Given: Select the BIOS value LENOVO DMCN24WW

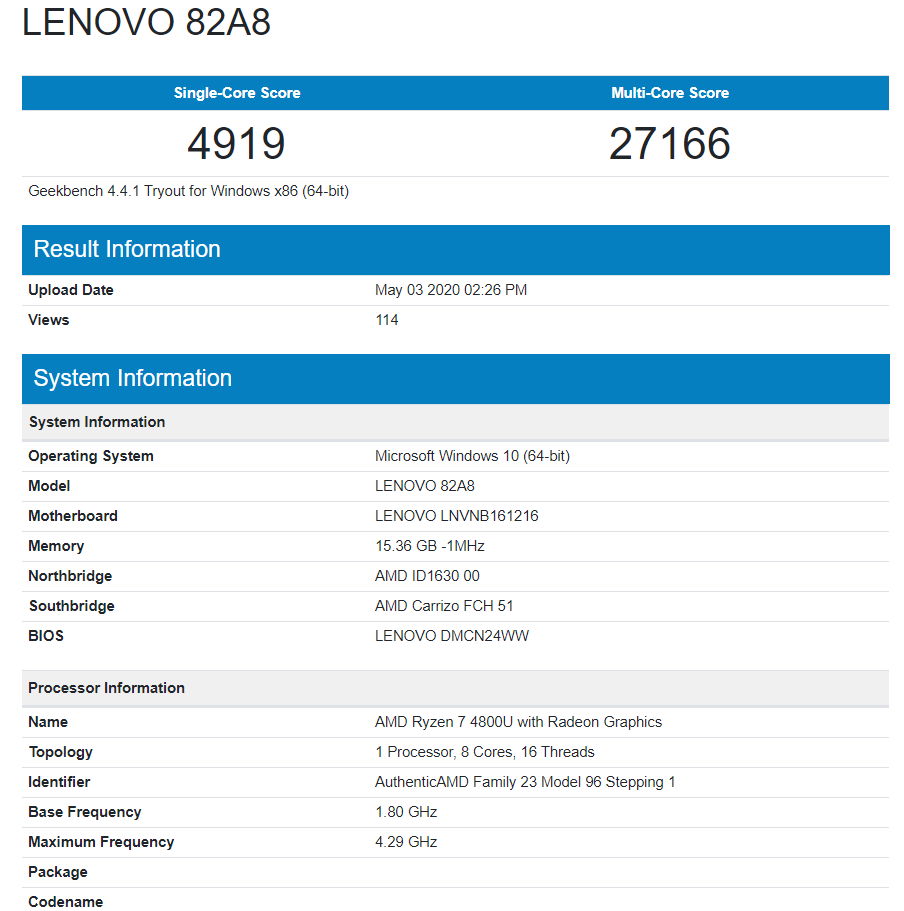Looking at the screenshot, I should (452, 636).
